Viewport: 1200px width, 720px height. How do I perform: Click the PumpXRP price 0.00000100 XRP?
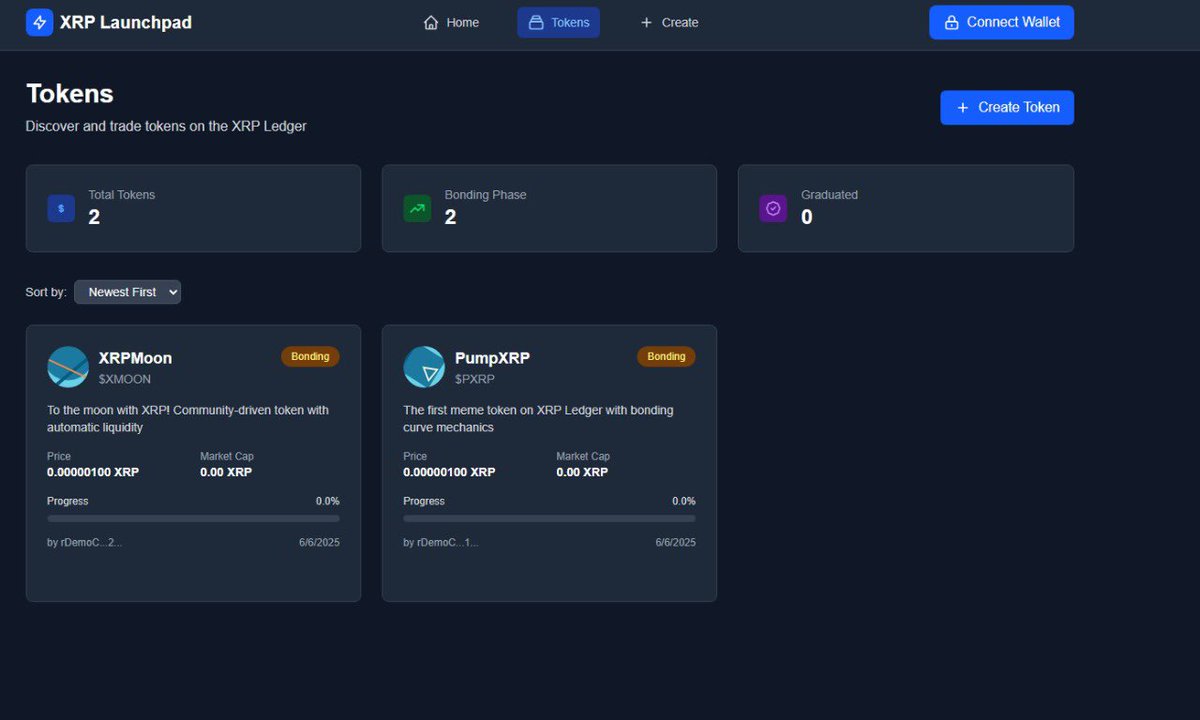[449, 472]
